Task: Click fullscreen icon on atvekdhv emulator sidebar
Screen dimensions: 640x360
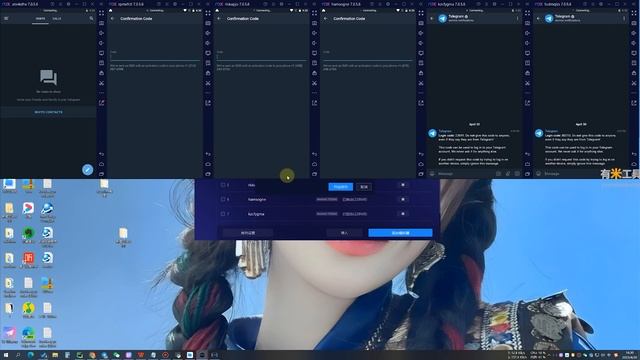Action: tap(101, 13)
